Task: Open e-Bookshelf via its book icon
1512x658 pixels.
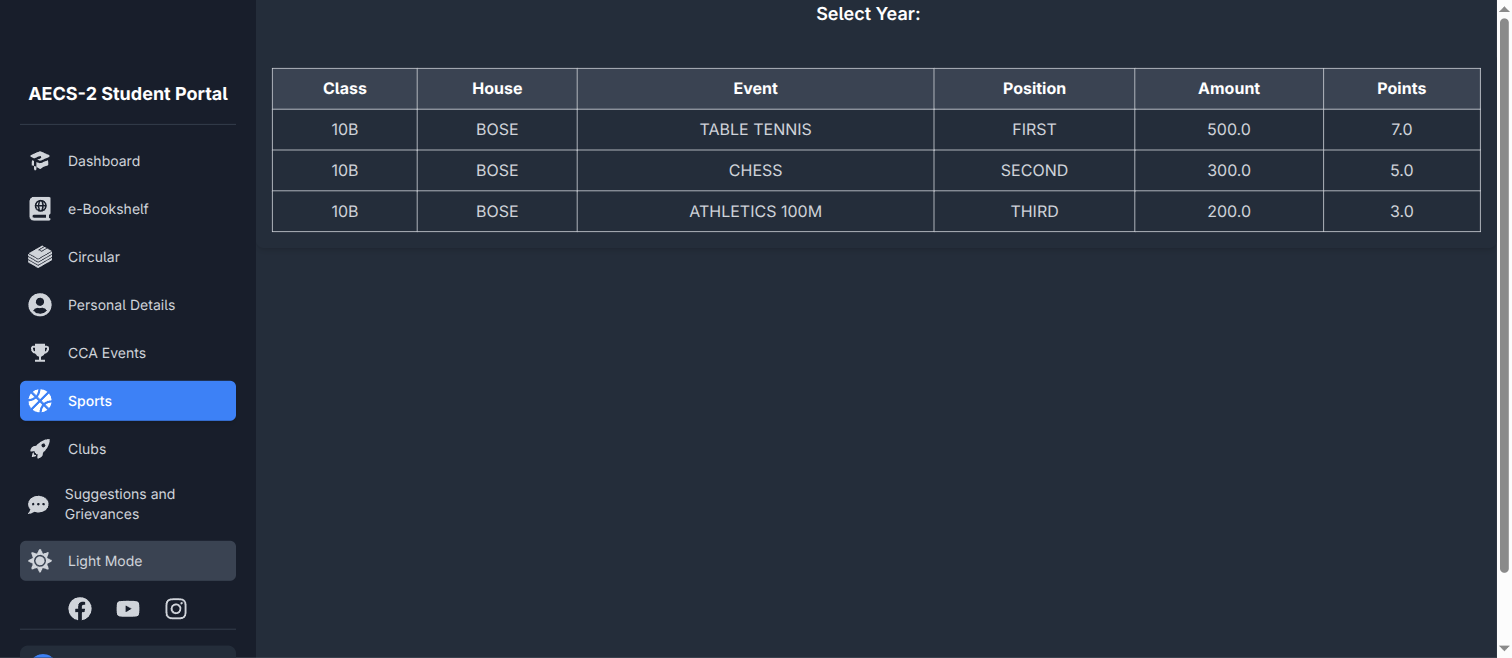Action: point(40,209)
